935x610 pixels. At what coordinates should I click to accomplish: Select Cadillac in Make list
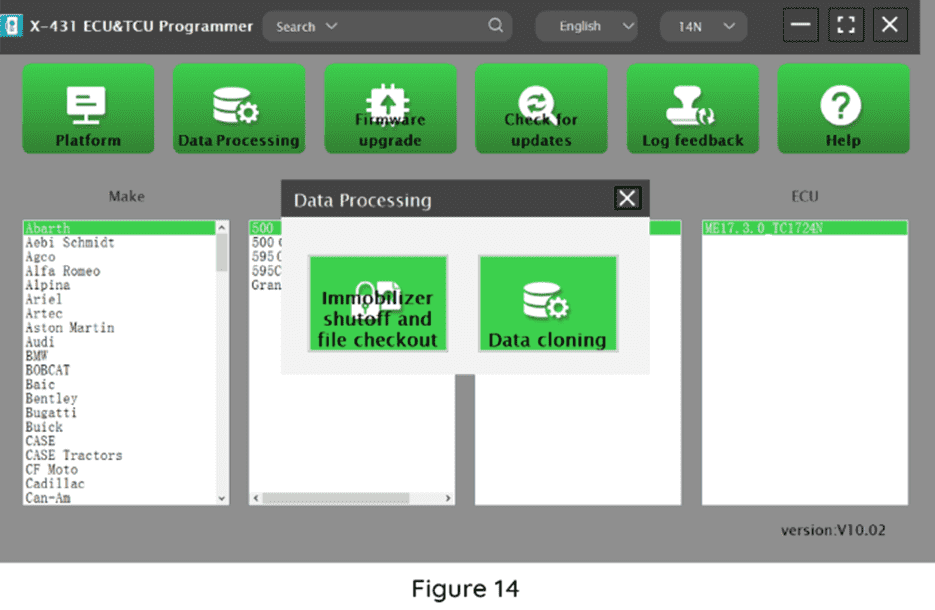click(x=119, y=484)
